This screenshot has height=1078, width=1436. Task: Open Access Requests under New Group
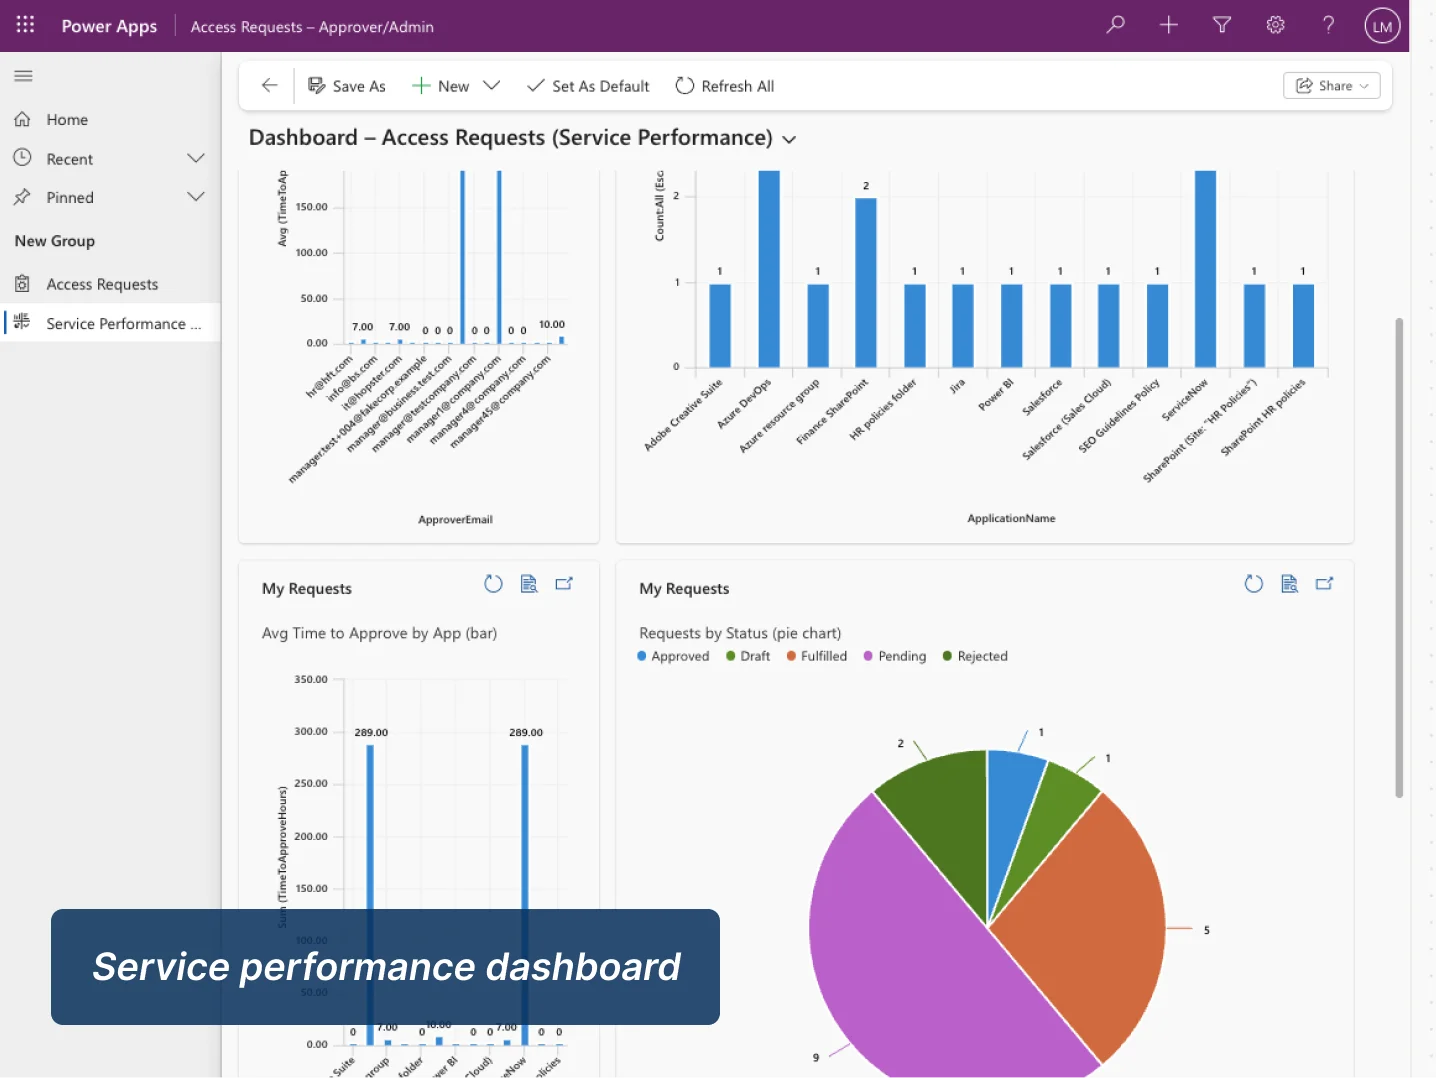(103, 283)
